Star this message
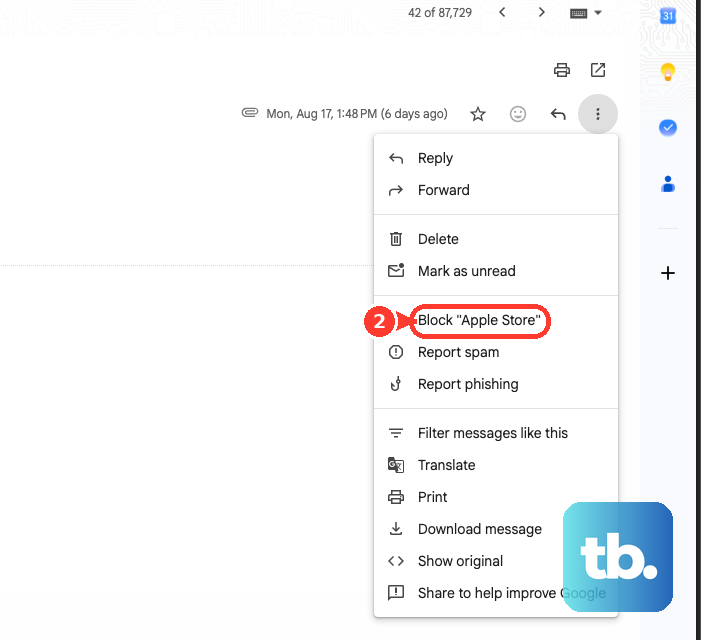Screen dimensions: 701x640 [478, 114]
